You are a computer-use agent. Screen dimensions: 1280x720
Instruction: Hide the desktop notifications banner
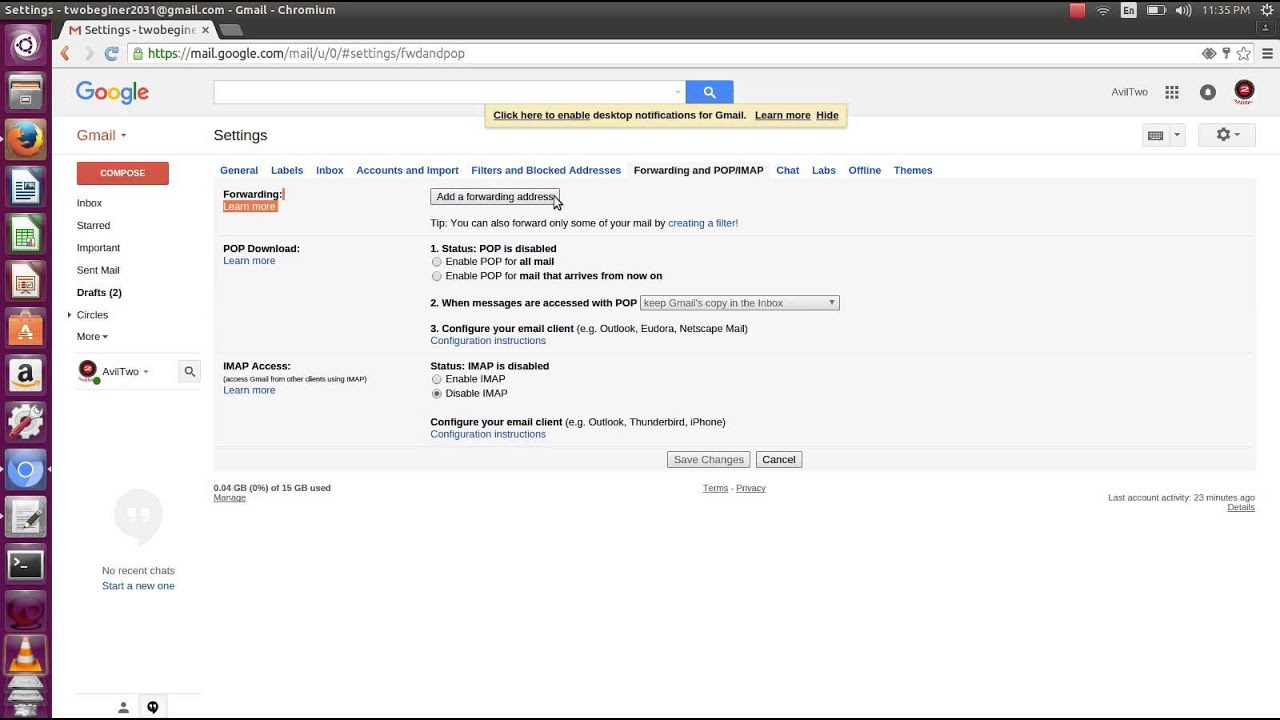point(827,115)
